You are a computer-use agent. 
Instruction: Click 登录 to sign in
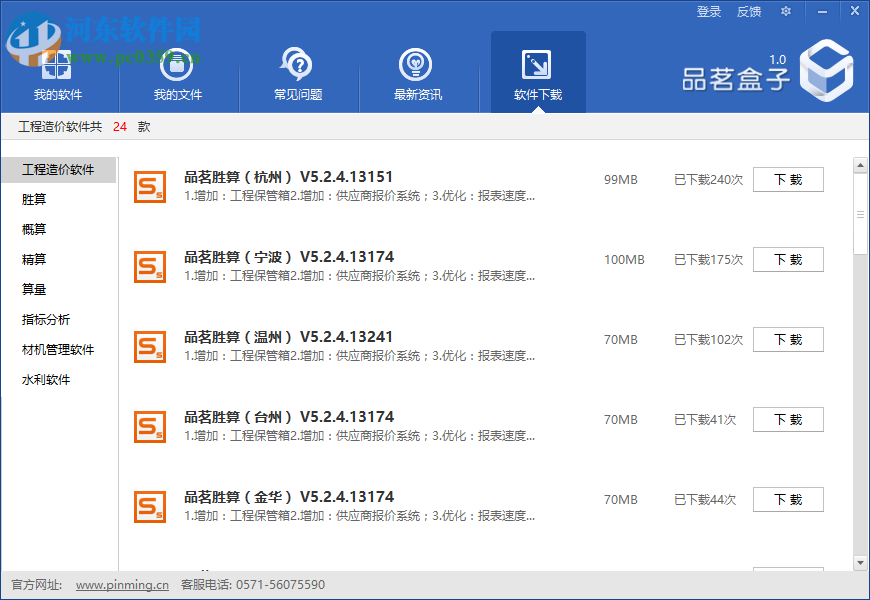coord(708,11)
